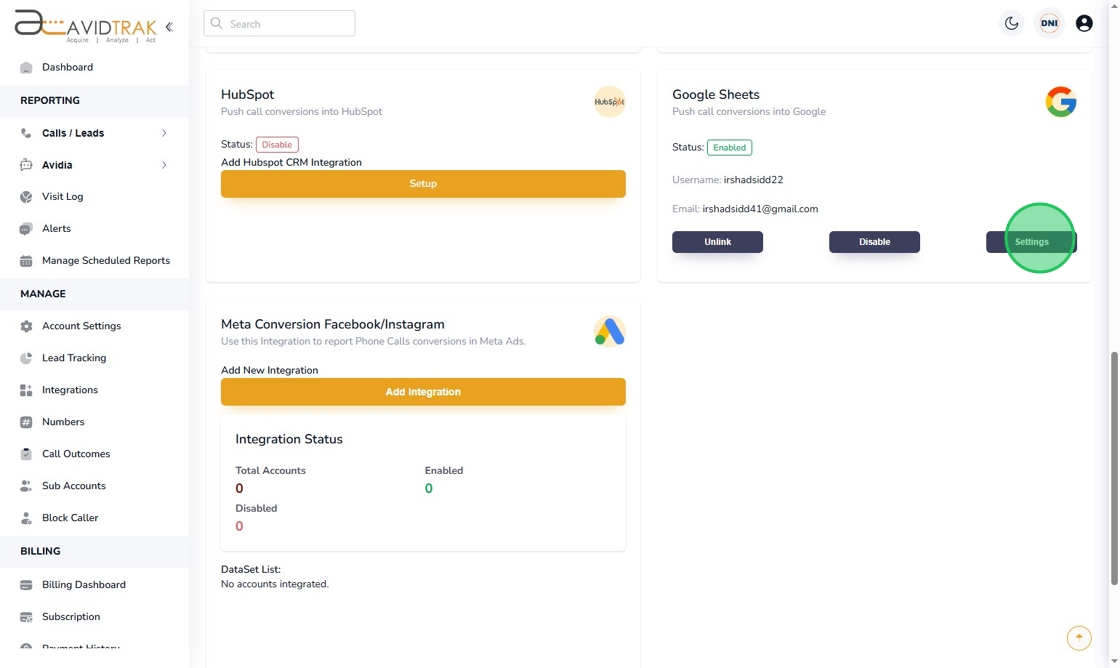Open Manage Scheduled Reports
The height and width of the screenshot is (668, 1120).
coord(105,261)
